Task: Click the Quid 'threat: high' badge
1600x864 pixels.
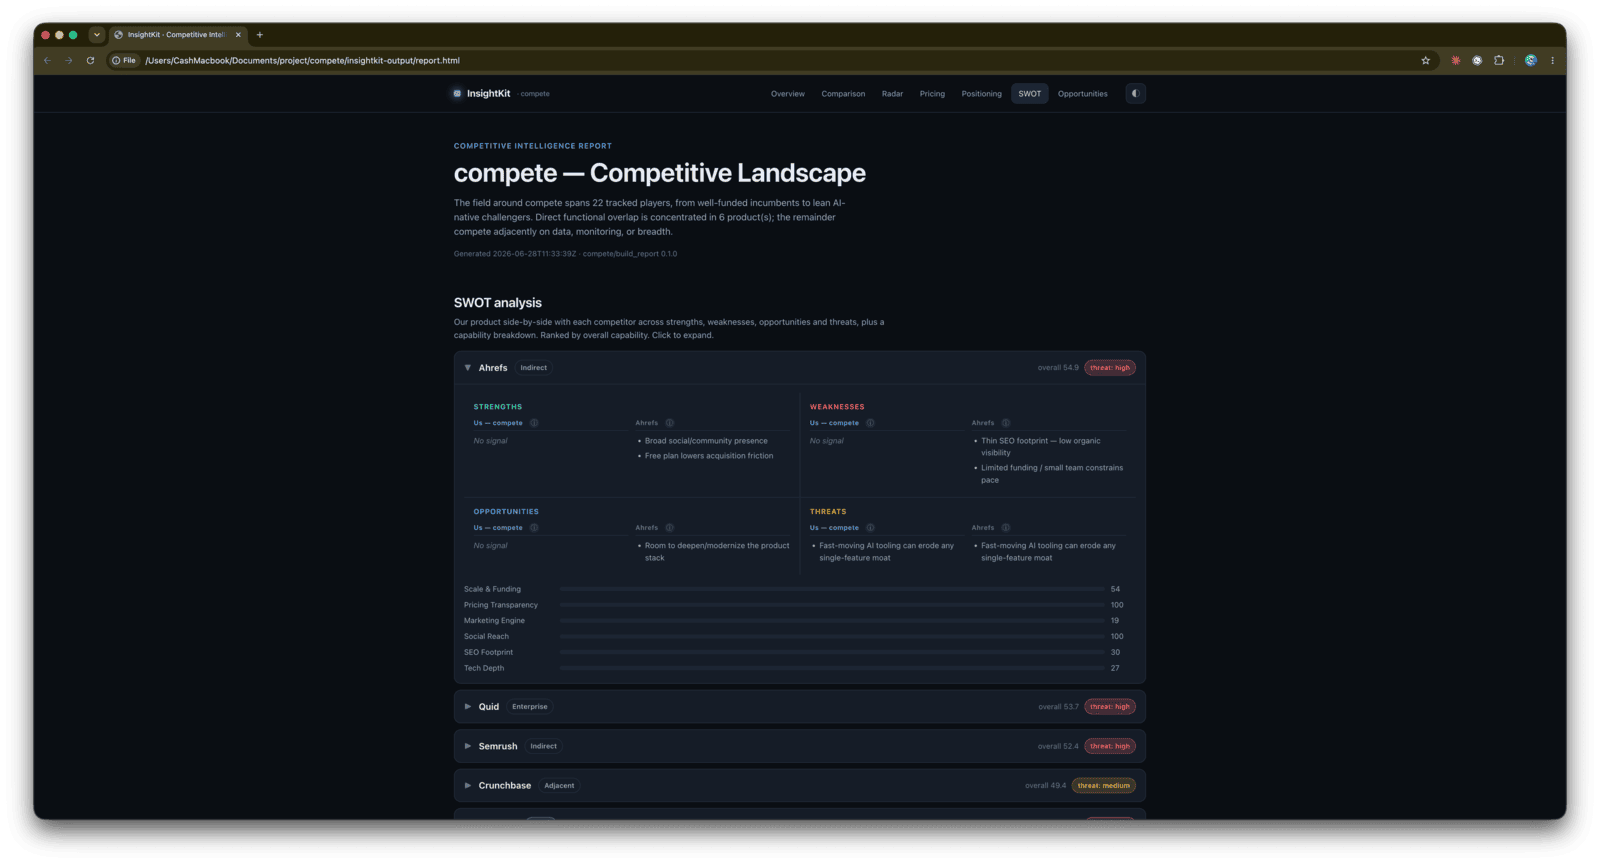Action: 1110,707
